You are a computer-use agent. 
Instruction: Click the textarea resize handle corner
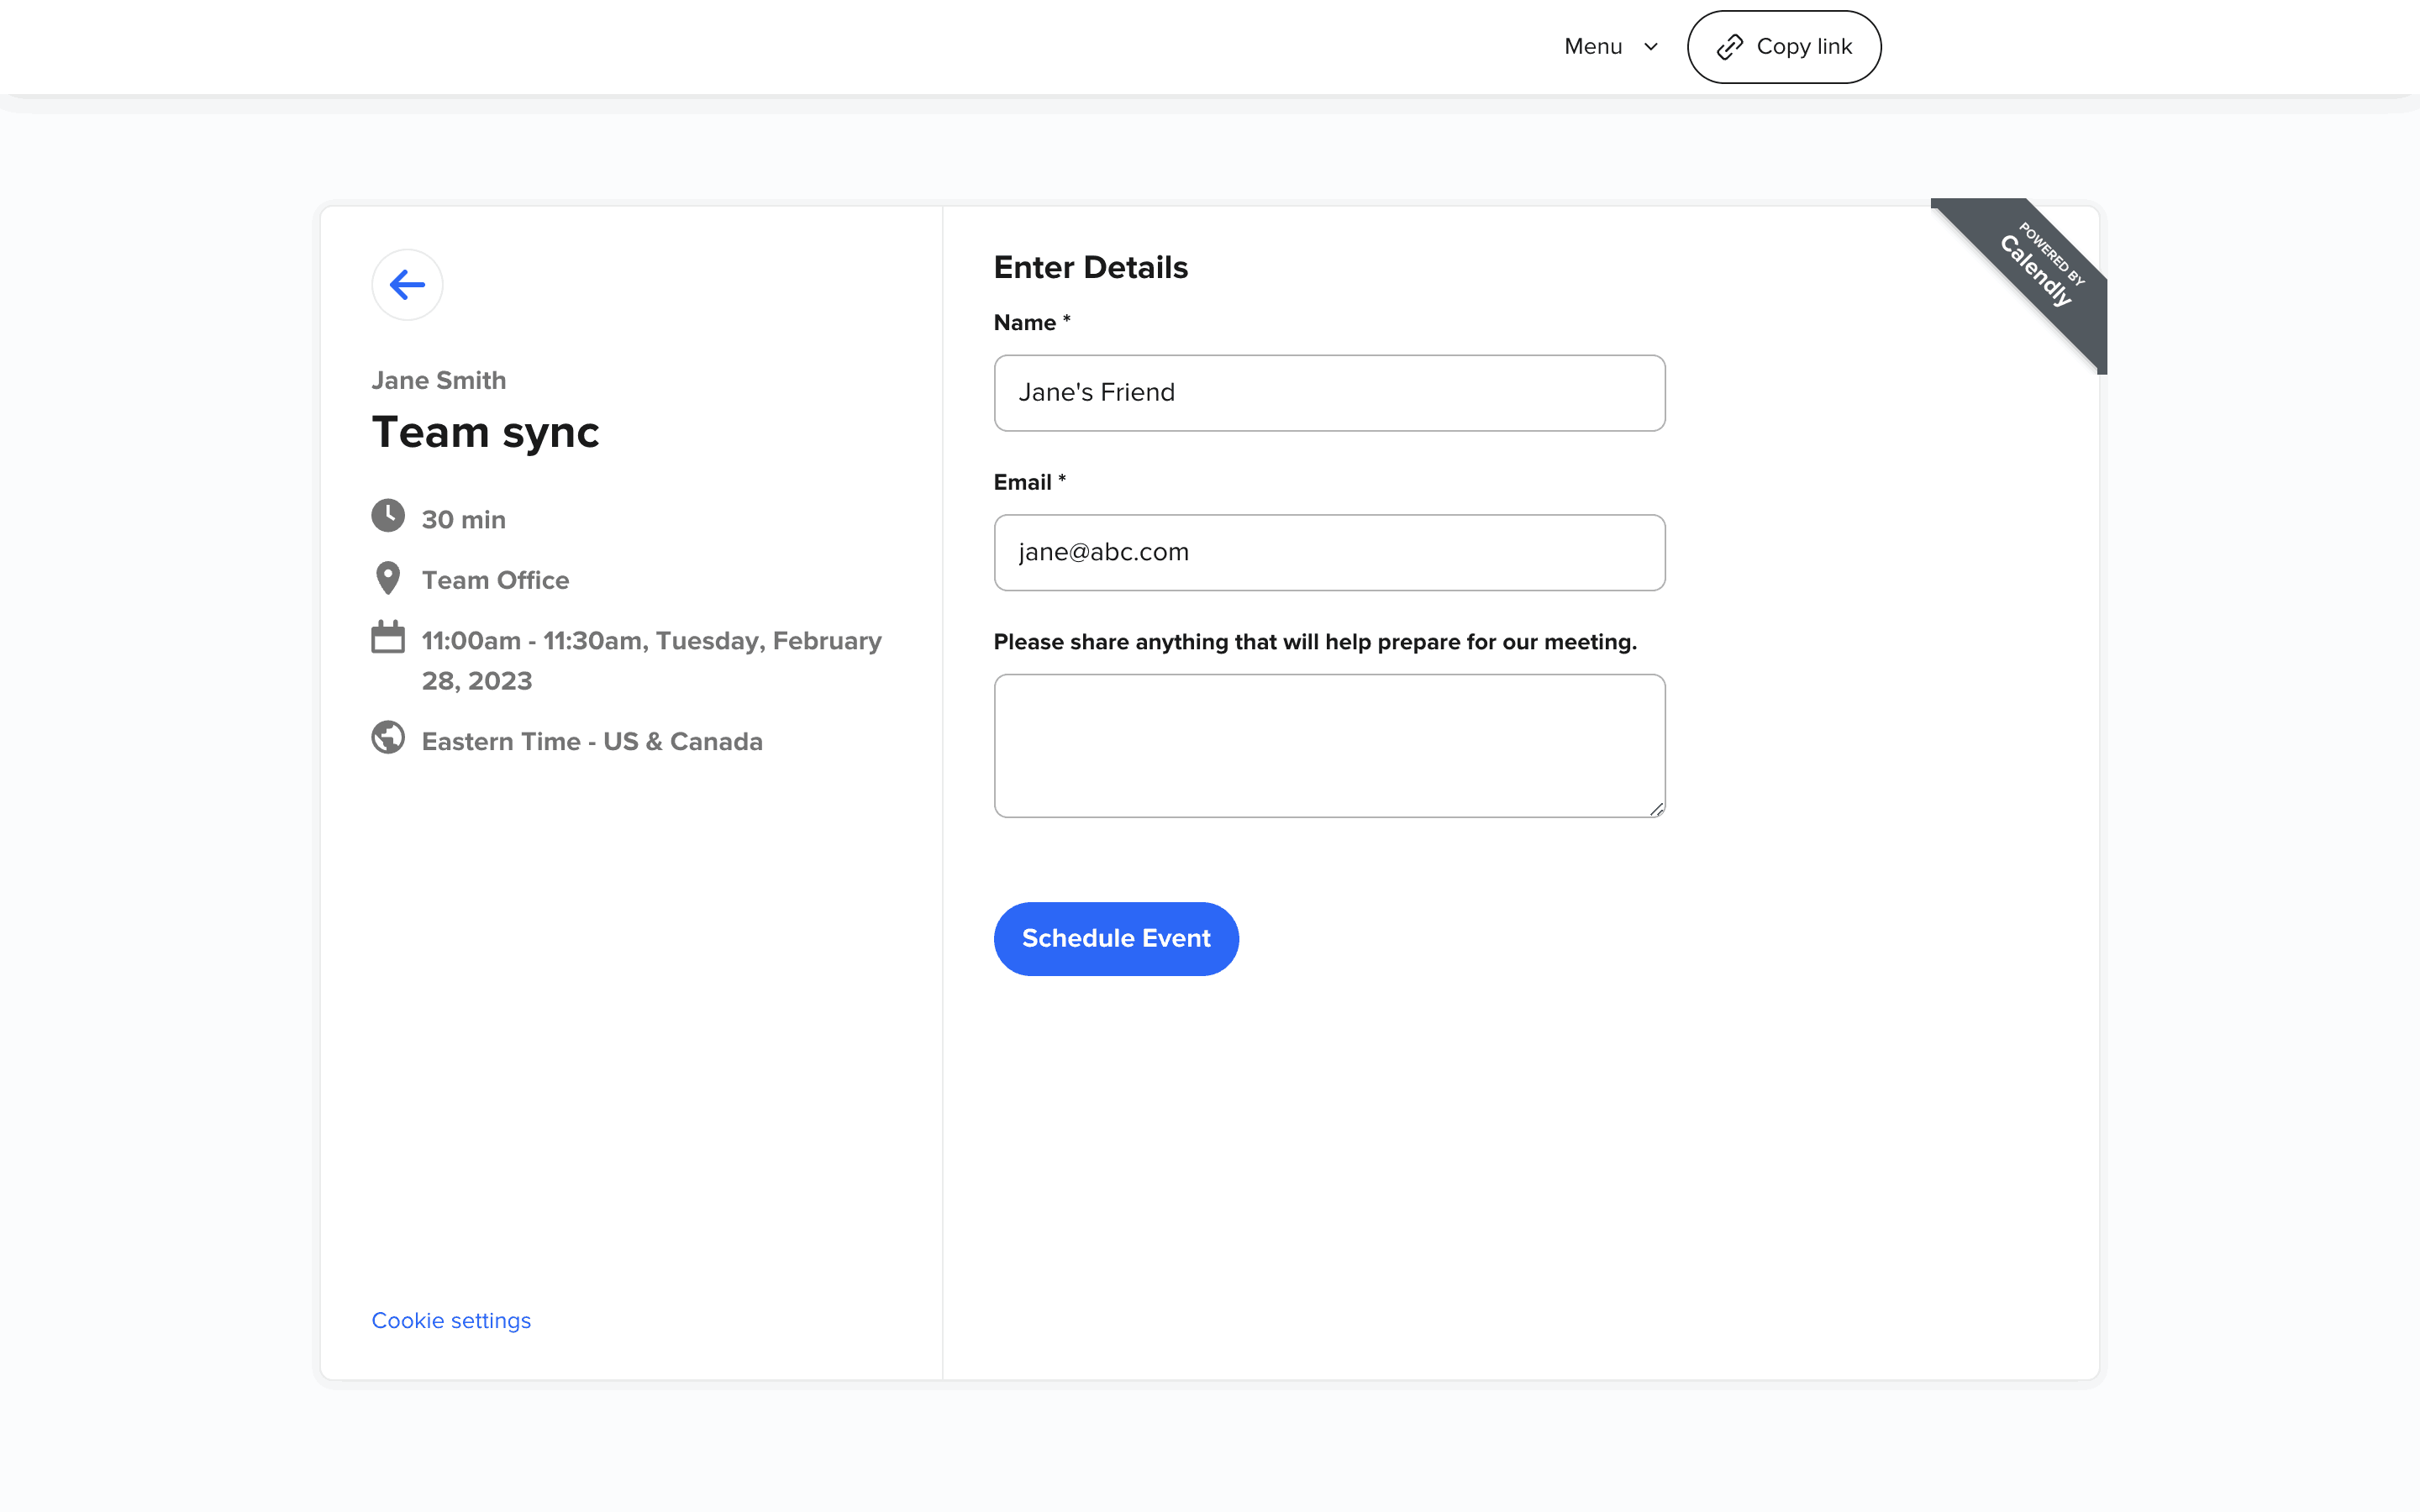coord(1656,809)
